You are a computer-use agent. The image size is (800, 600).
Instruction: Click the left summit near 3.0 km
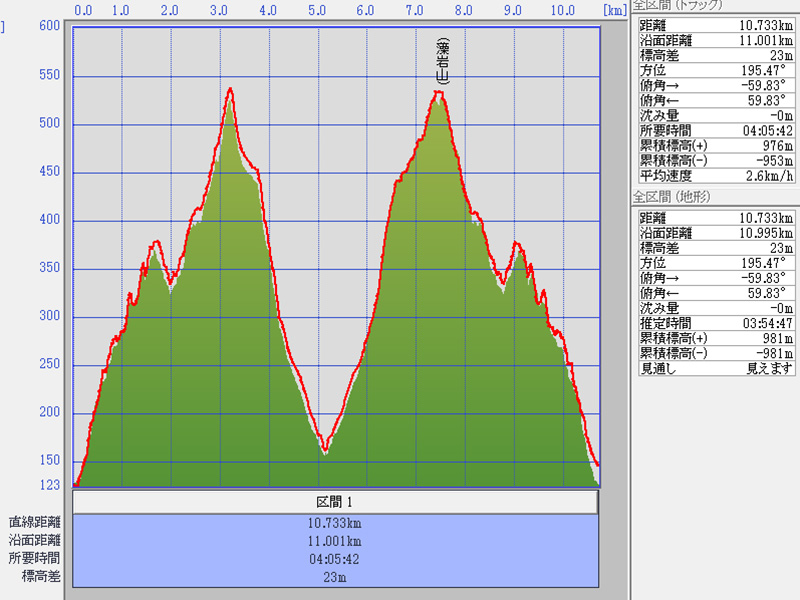231,90
